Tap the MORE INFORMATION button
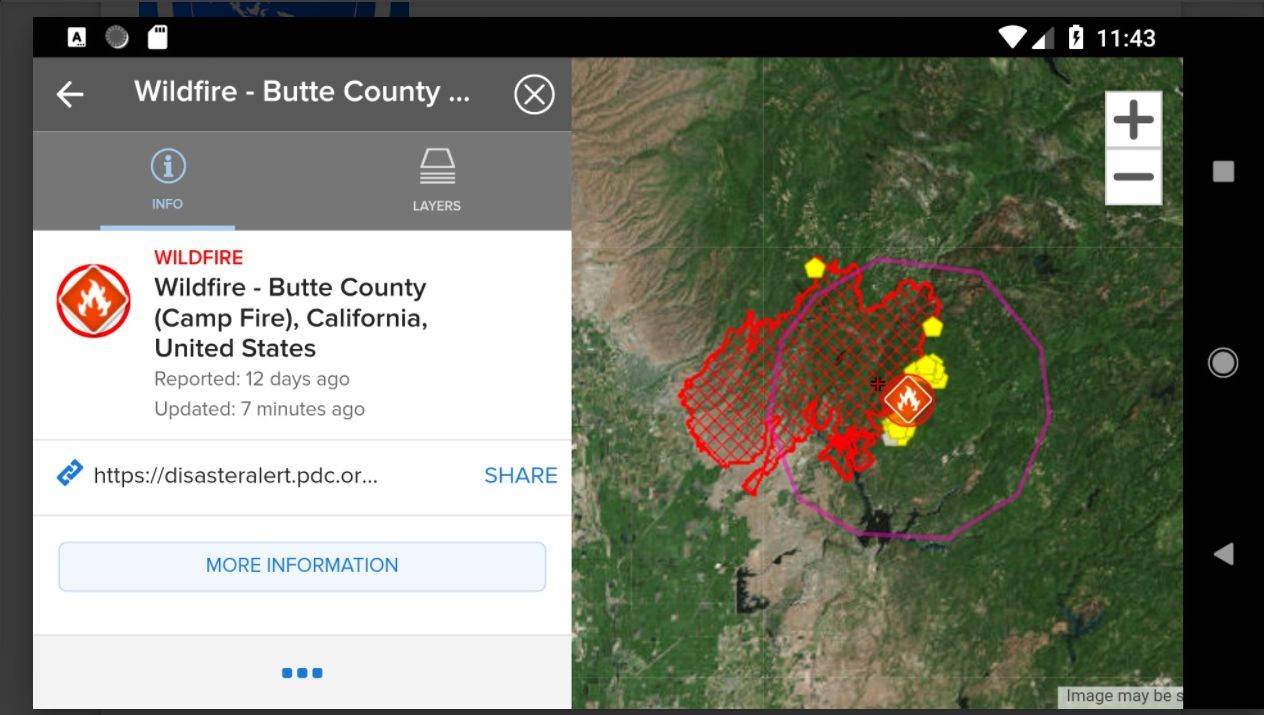 [302, 566]
